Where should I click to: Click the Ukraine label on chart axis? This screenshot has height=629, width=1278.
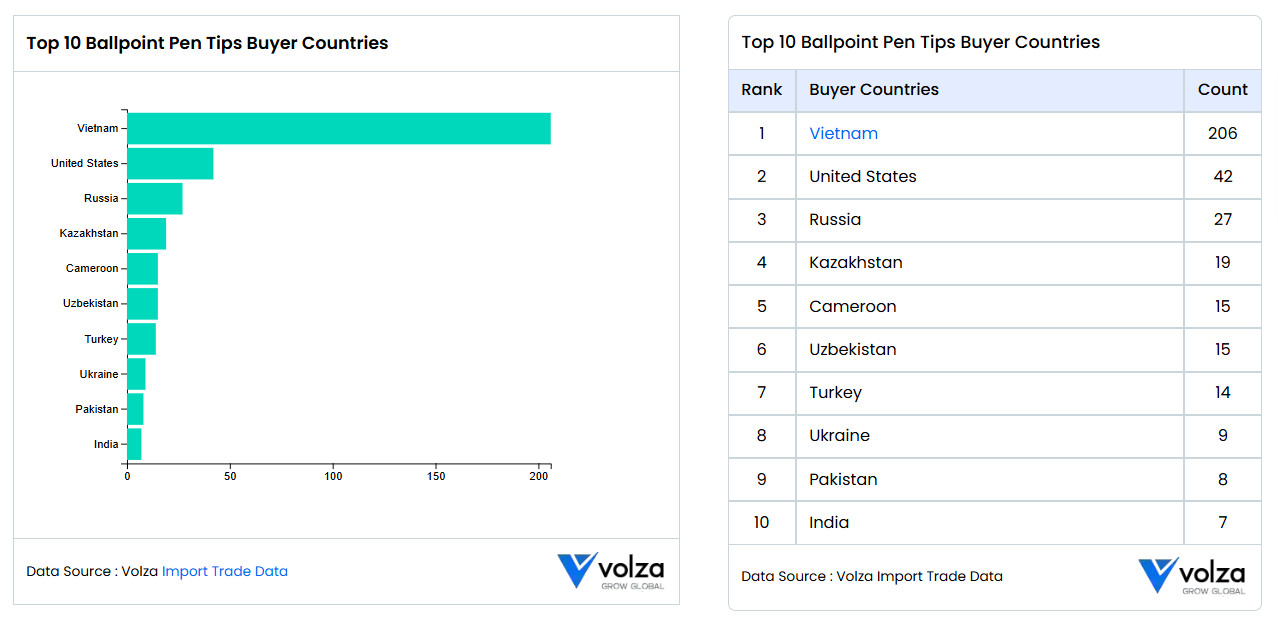(99, 374)
